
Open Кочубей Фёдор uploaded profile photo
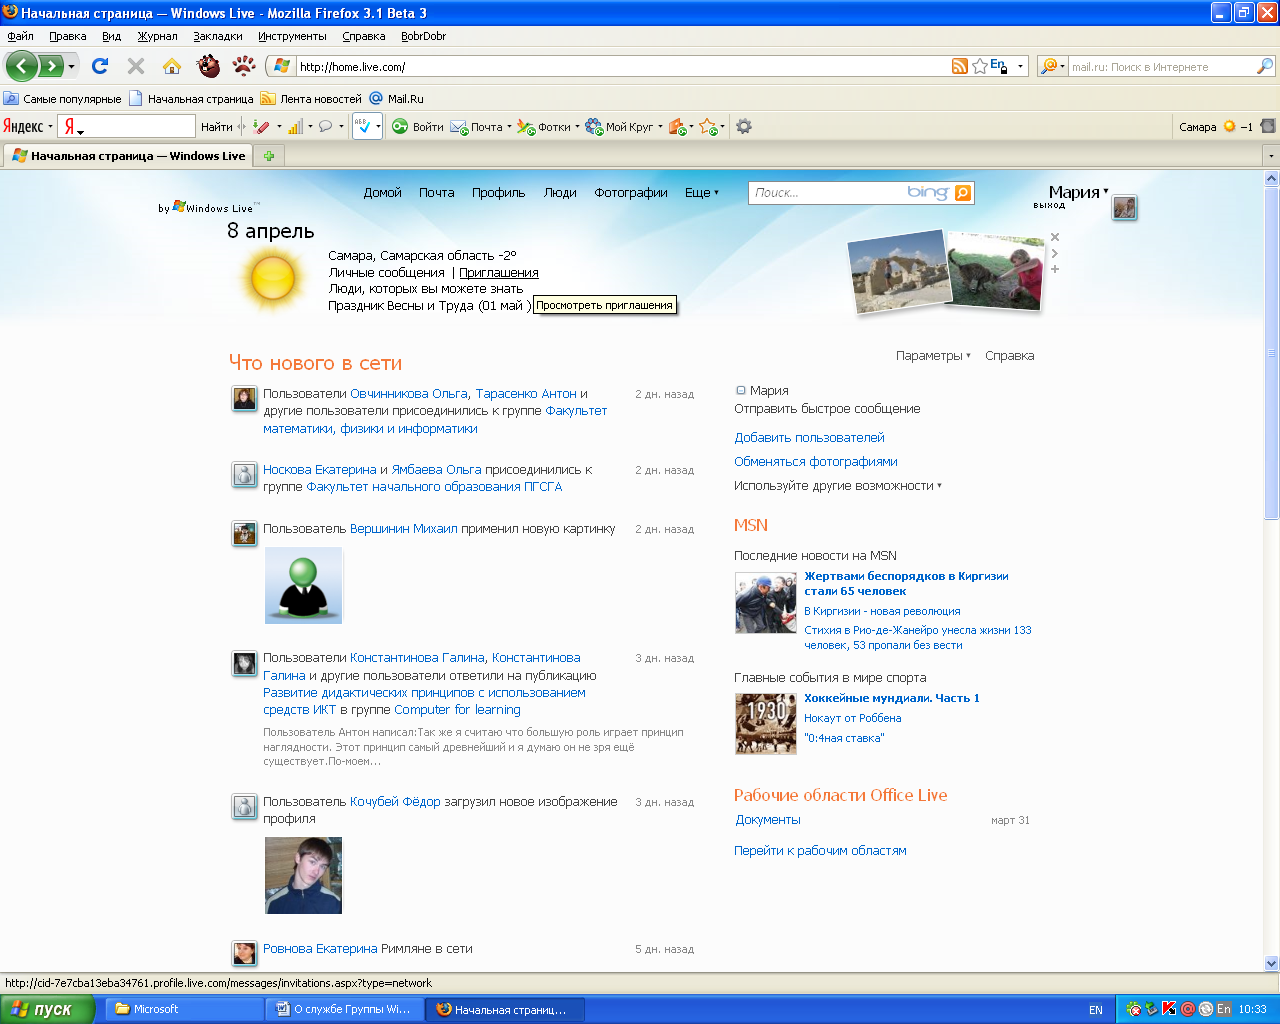(x=303, y=876)
